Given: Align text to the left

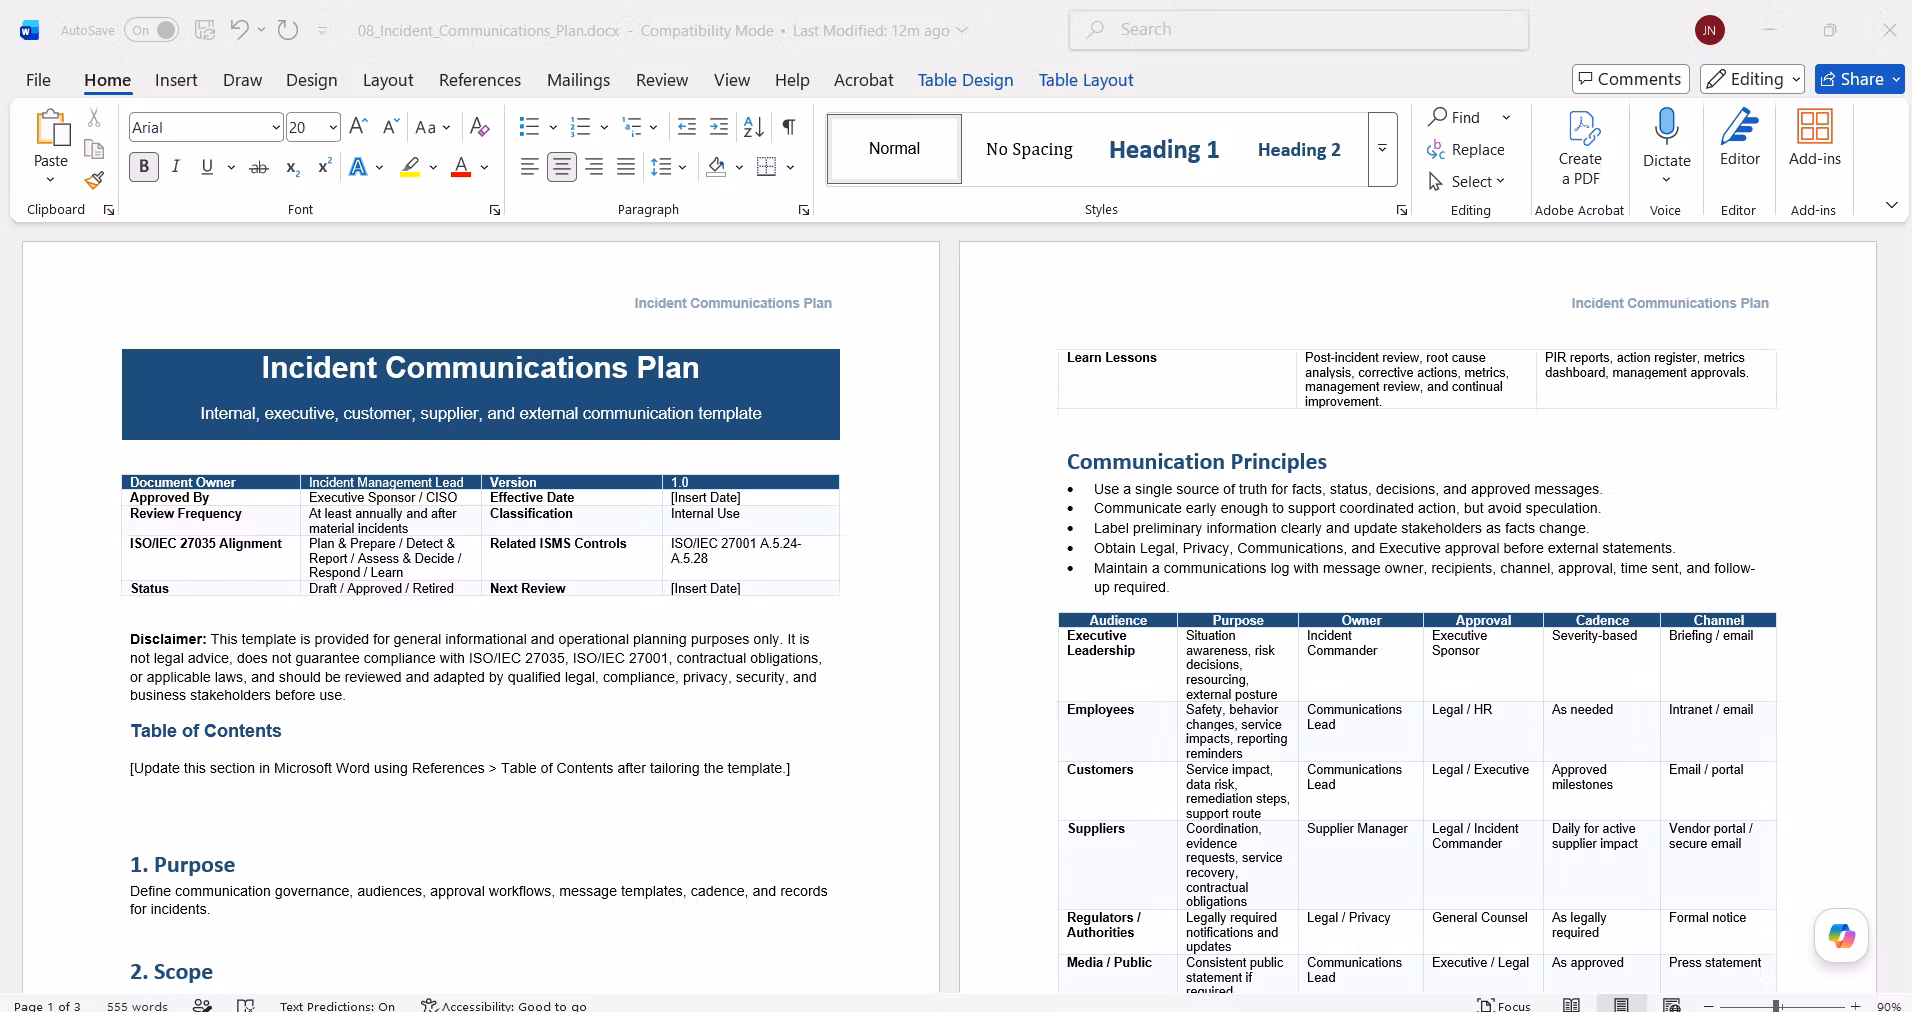Looking at the screenshot, I should coord(530,167).
